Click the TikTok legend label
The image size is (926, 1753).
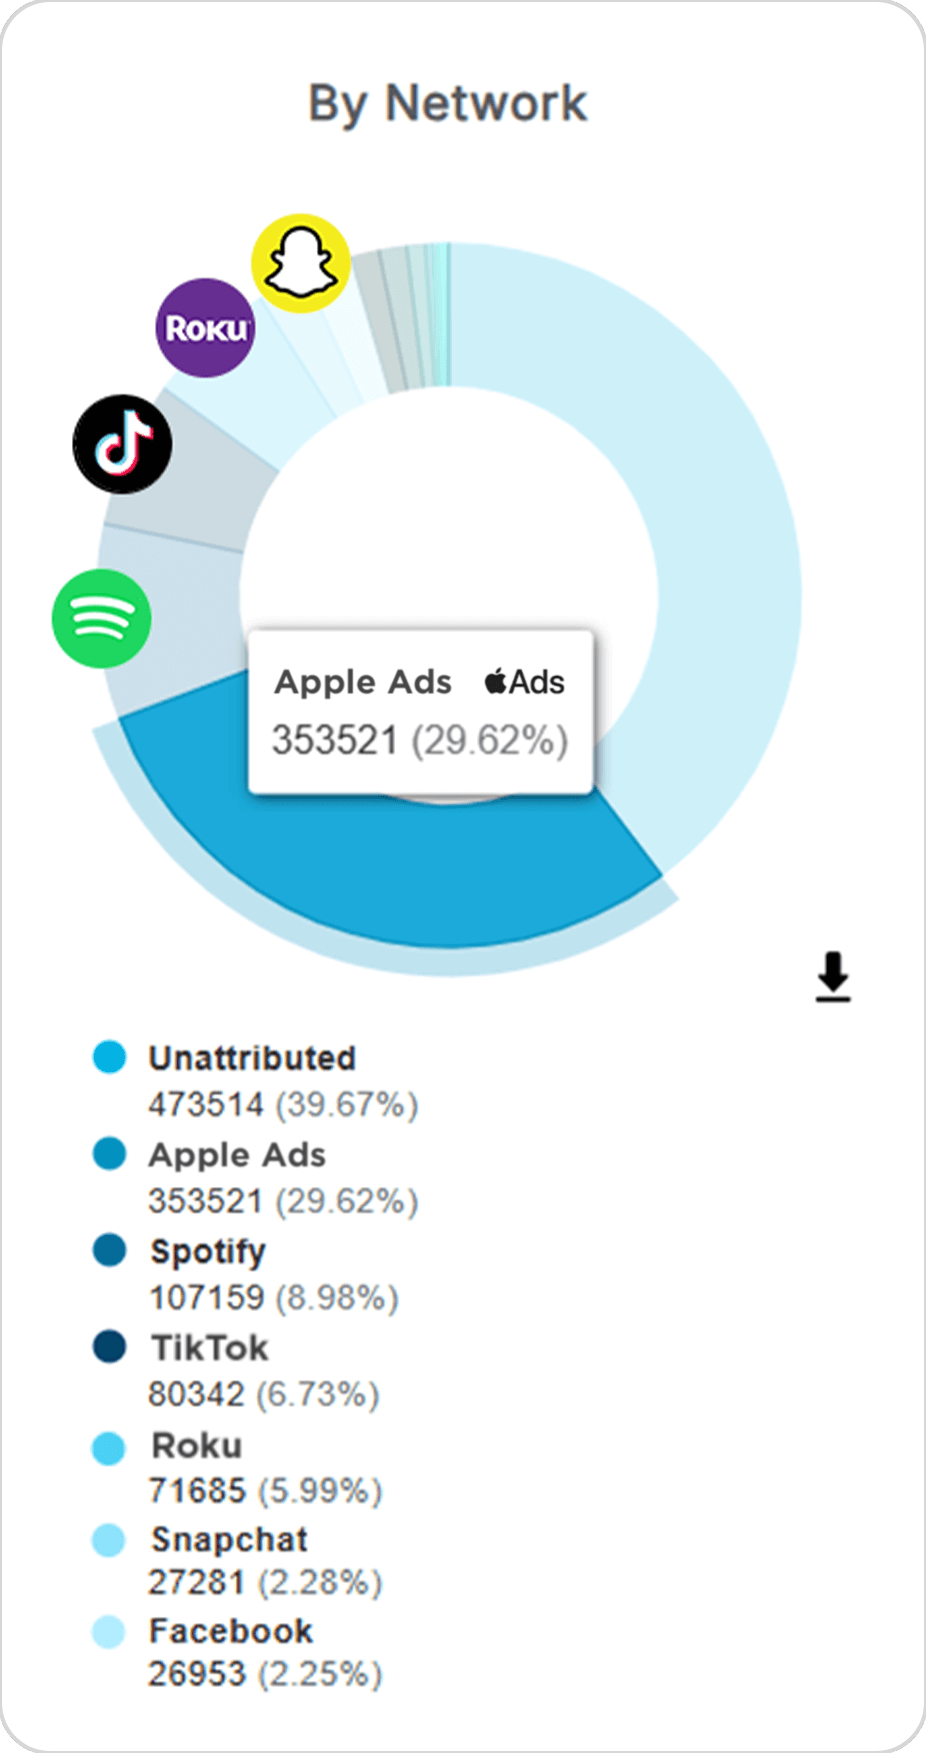tap(210, 1348)
